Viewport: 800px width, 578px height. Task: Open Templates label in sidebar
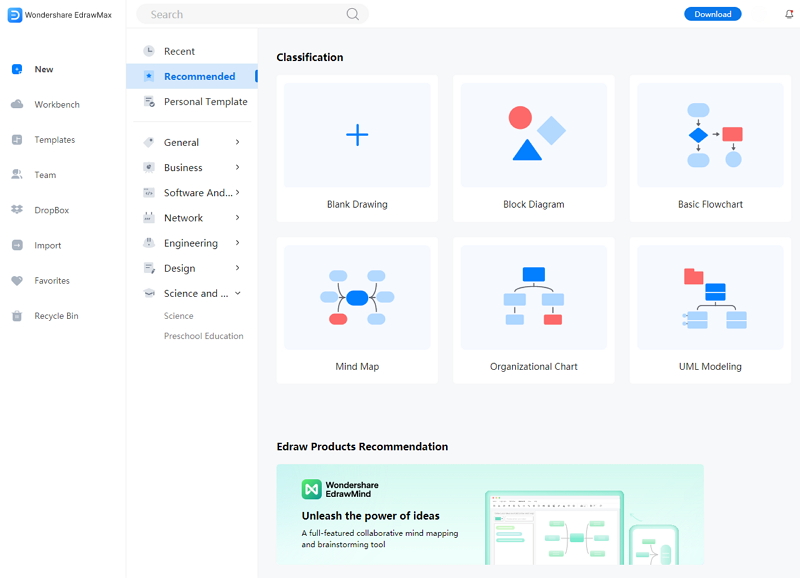(55, 140)
